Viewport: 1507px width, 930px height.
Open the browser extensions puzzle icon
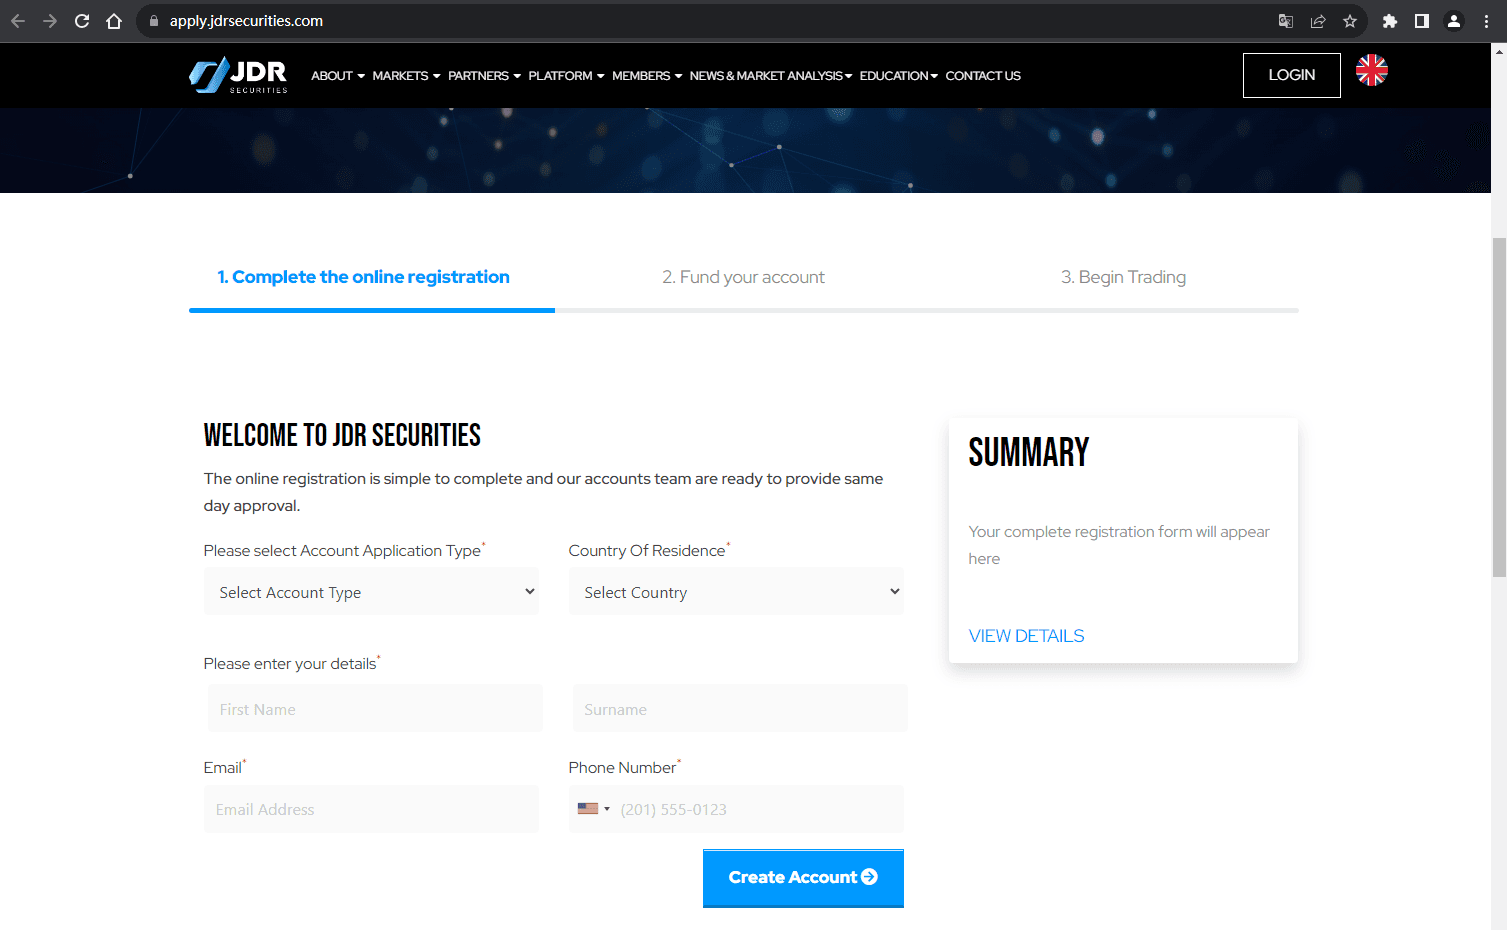pos(1390,21)
